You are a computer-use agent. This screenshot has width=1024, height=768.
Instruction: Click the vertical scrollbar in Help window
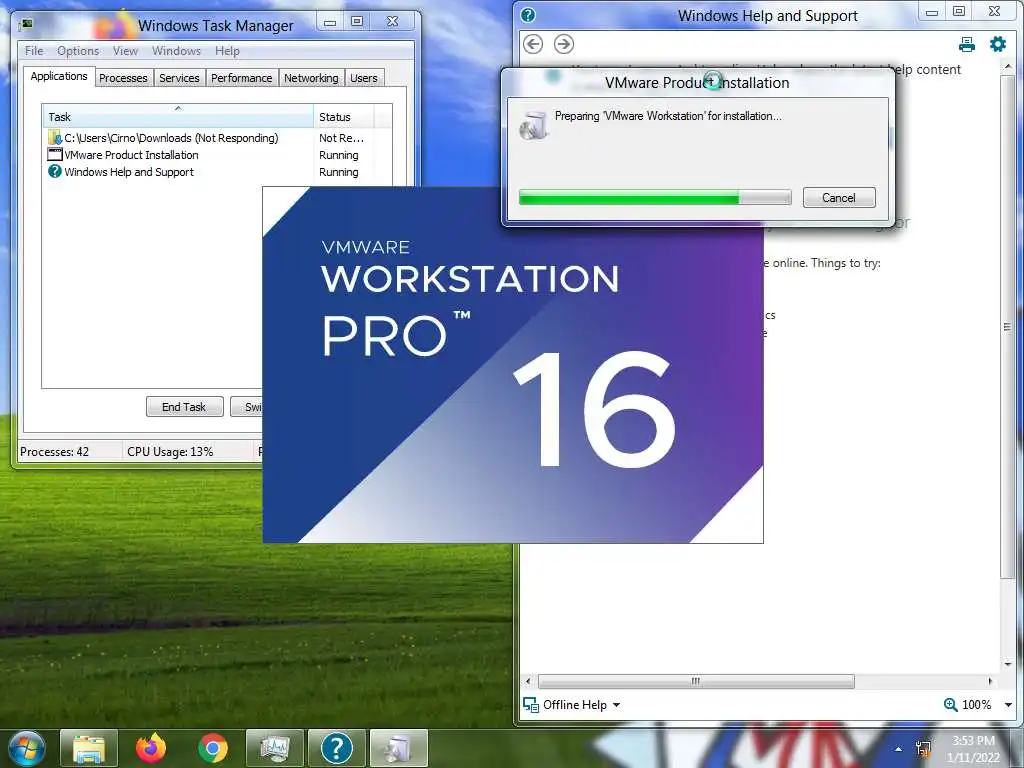click(1007, 327)
